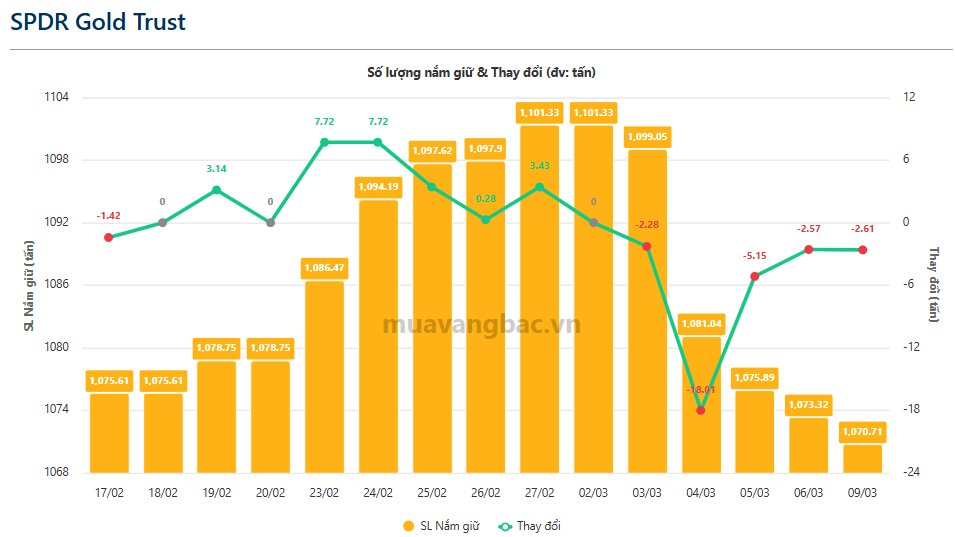Select the 0.28 point on 26/02
The width and height of the screenshot is (955, 537).
coord(486,219)
